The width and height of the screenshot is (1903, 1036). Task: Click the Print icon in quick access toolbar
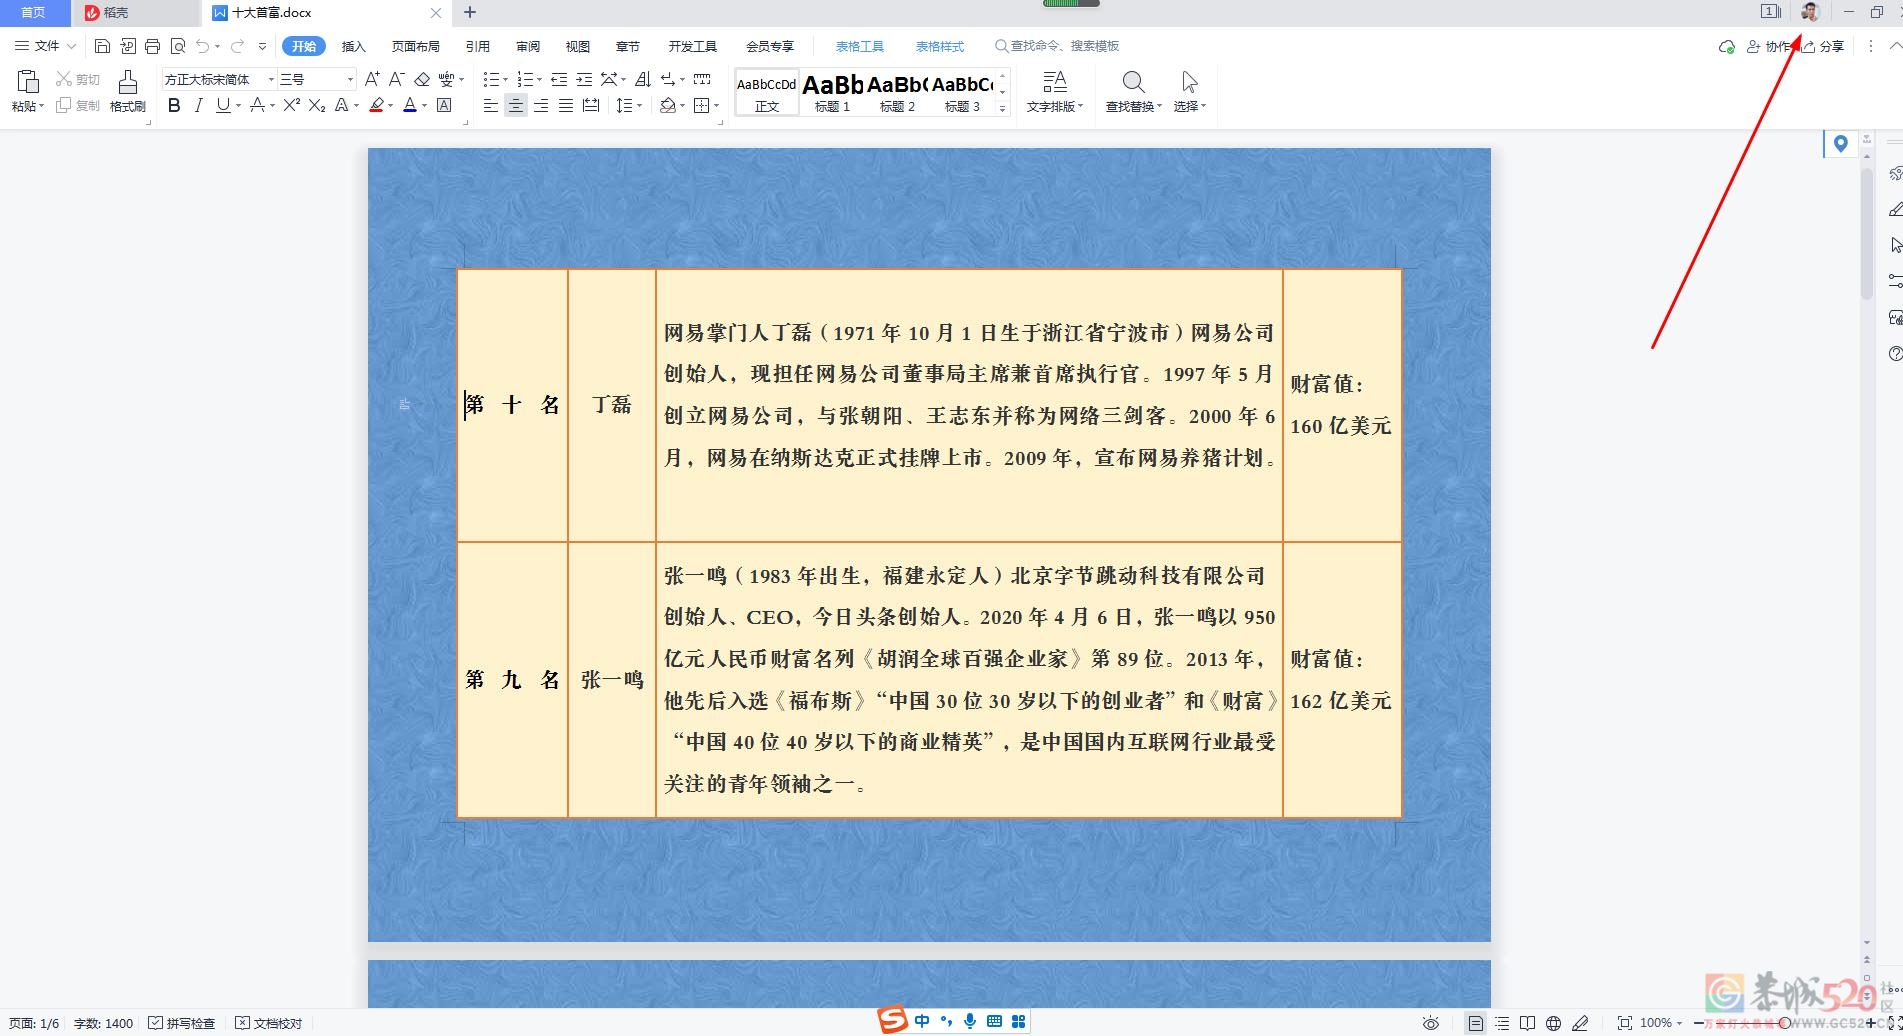coord(152,46)
